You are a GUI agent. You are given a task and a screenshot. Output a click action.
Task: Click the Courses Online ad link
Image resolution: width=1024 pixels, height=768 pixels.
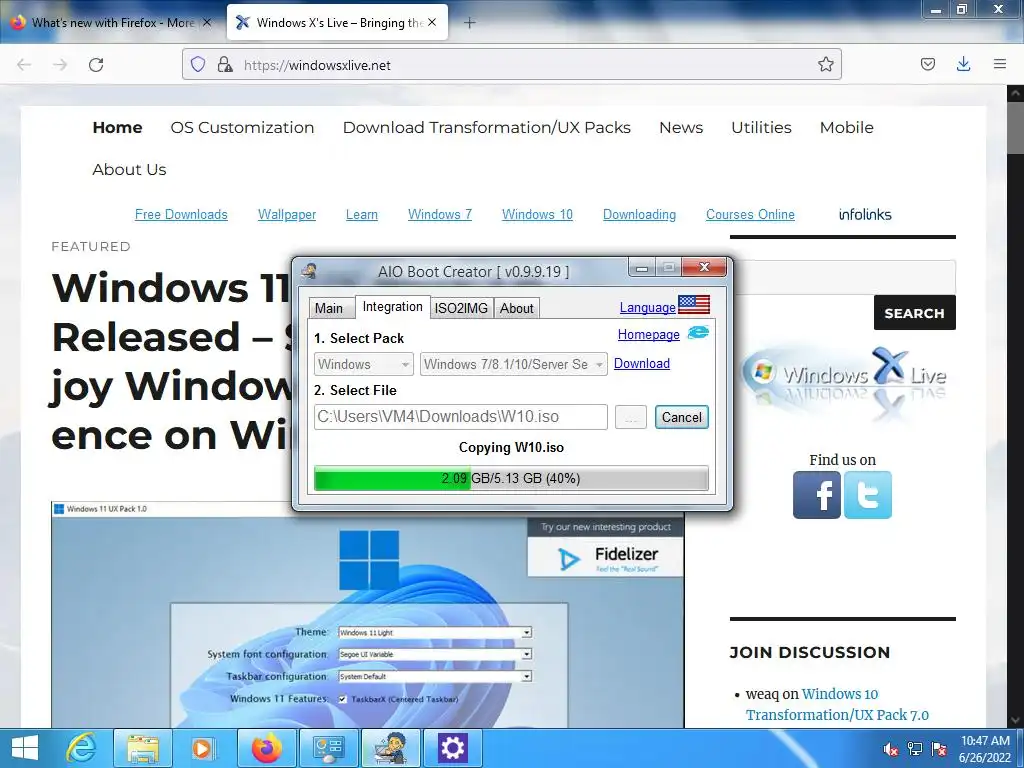point(750,214)
